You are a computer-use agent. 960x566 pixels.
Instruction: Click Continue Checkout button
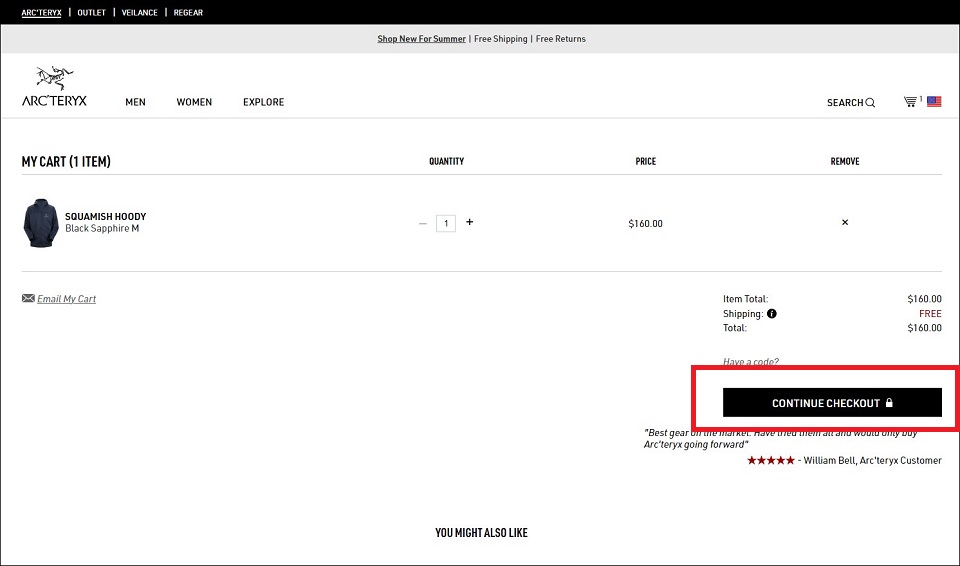pos(832,402)
